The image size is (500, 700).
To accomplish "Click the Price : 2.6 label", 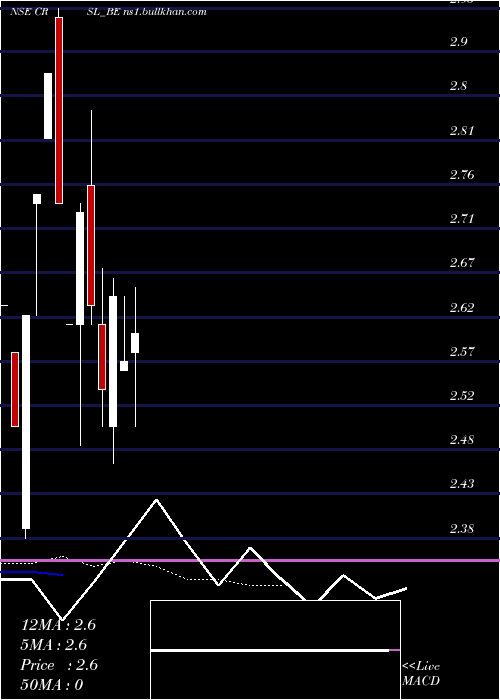I will coord(59,665).
